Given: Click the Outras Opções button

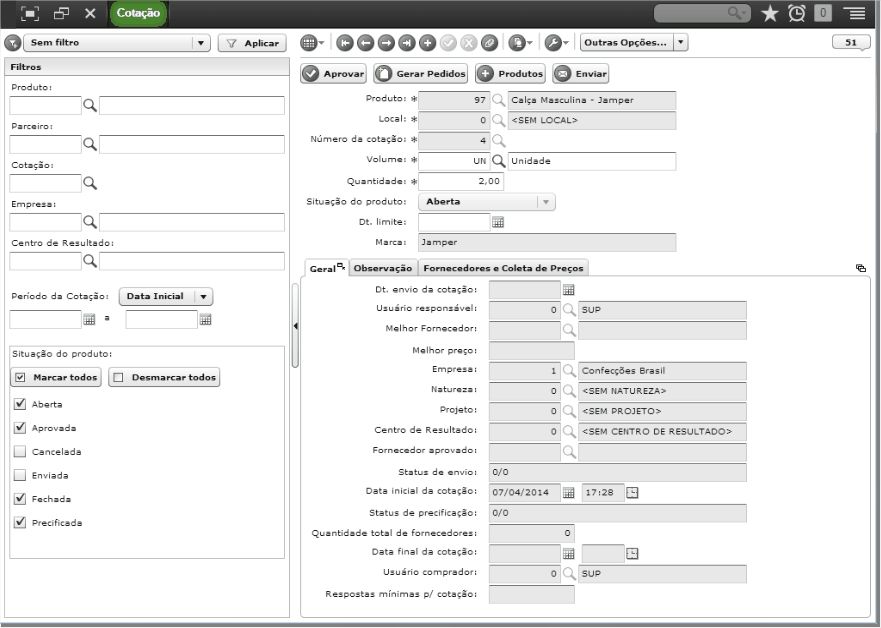Looking at the screenshot, I should tap(626, 43).
